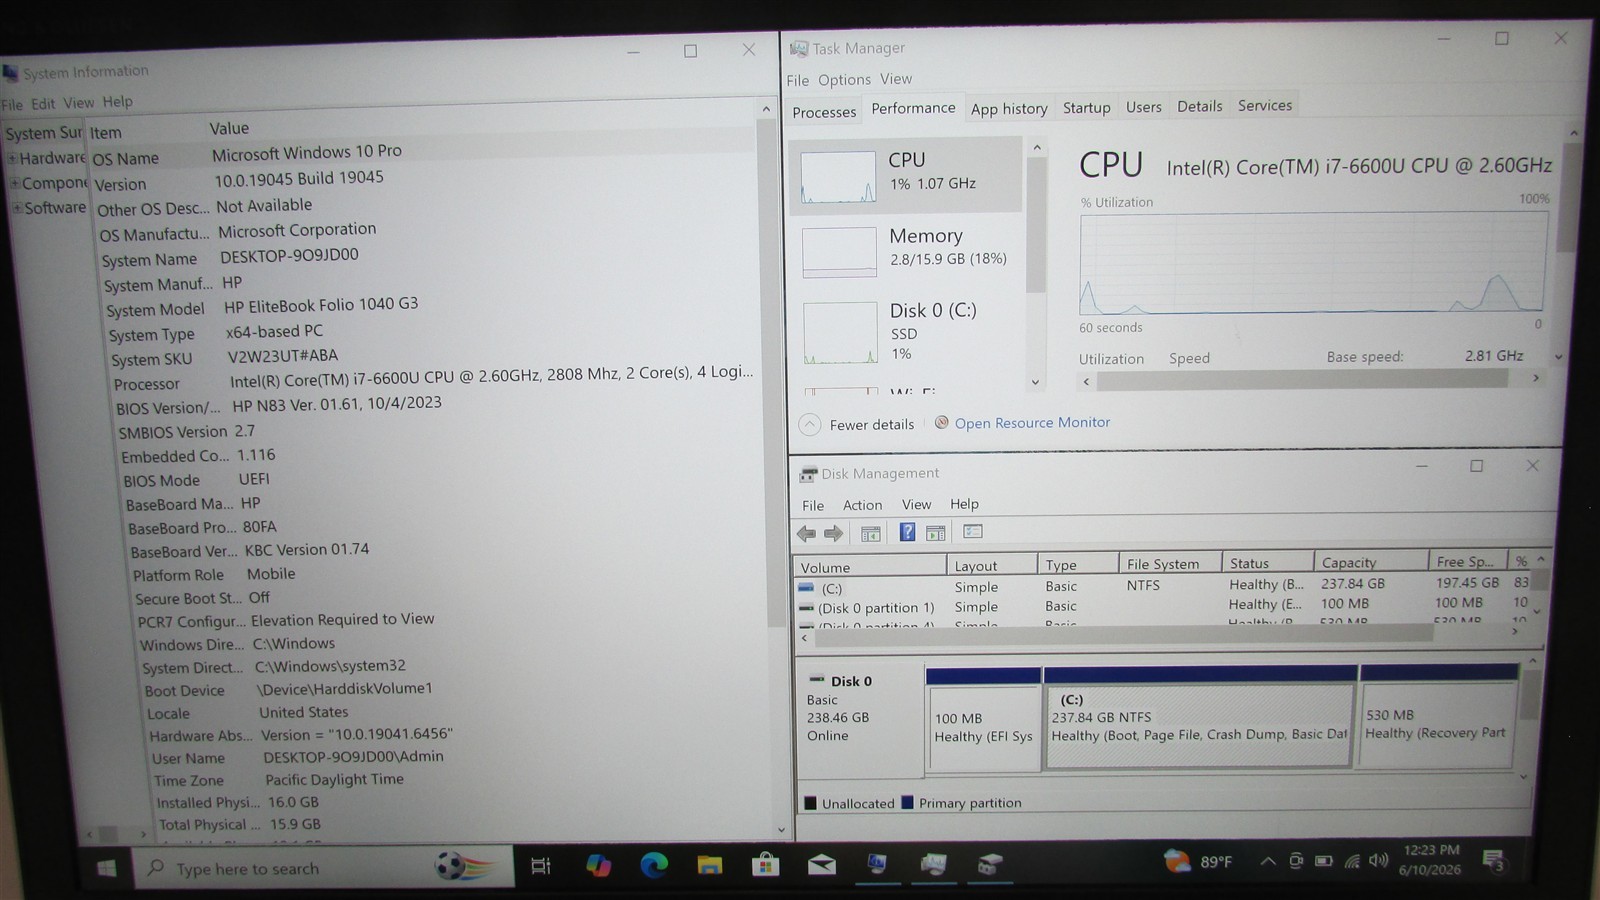Expand Hardware Resources tree node

coord(13,158)
